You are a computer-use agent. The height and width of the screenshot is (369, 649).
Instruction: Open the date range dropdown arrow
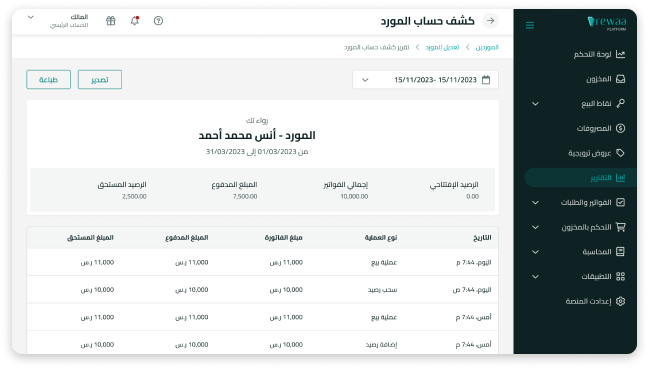click(365, 80)
